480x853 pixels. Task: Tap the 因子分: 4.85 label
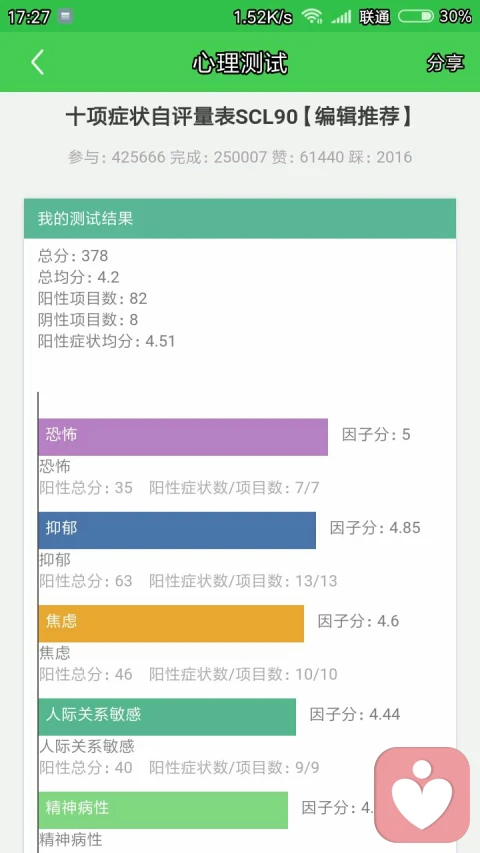click(x=375, y=528)
